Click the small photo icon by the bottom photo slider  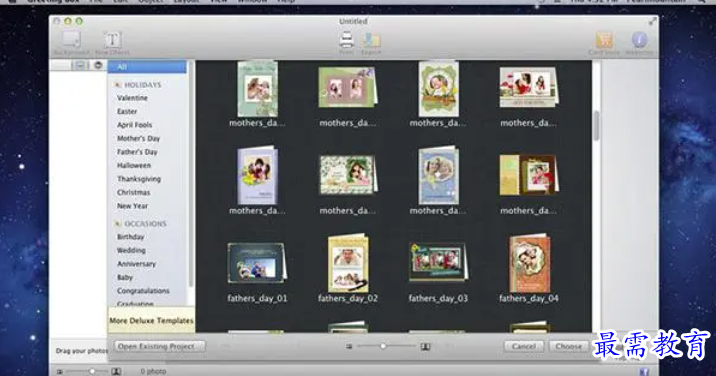tap(60, 372)
